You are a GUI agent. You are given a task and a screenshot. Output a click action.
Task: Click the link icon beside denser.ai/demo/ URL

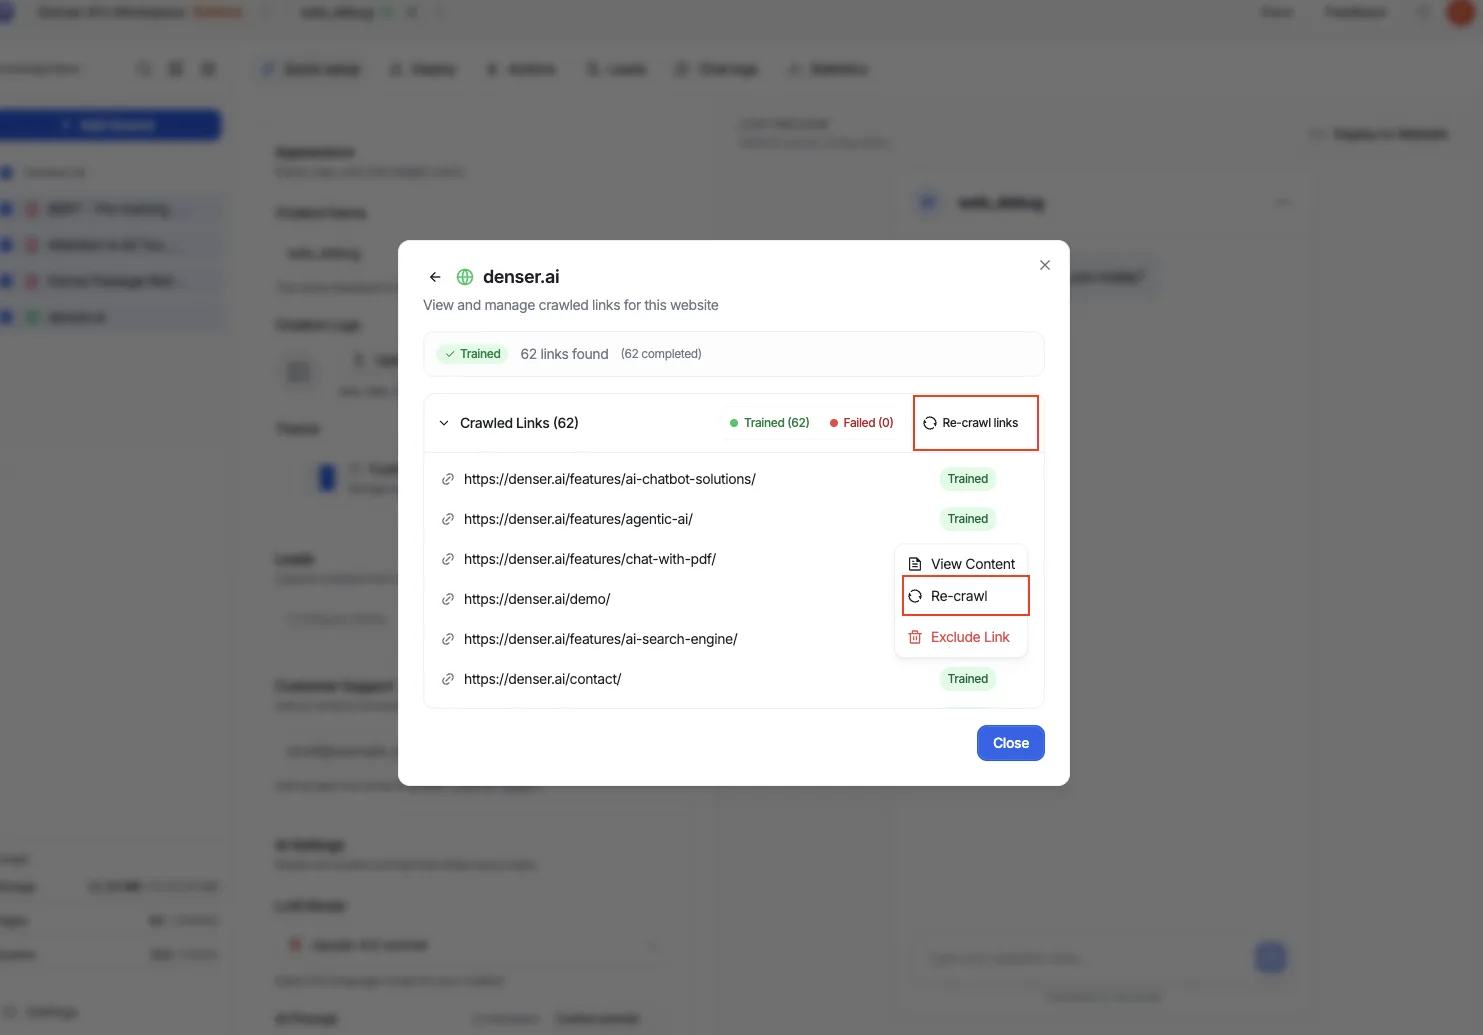(448, 599)
